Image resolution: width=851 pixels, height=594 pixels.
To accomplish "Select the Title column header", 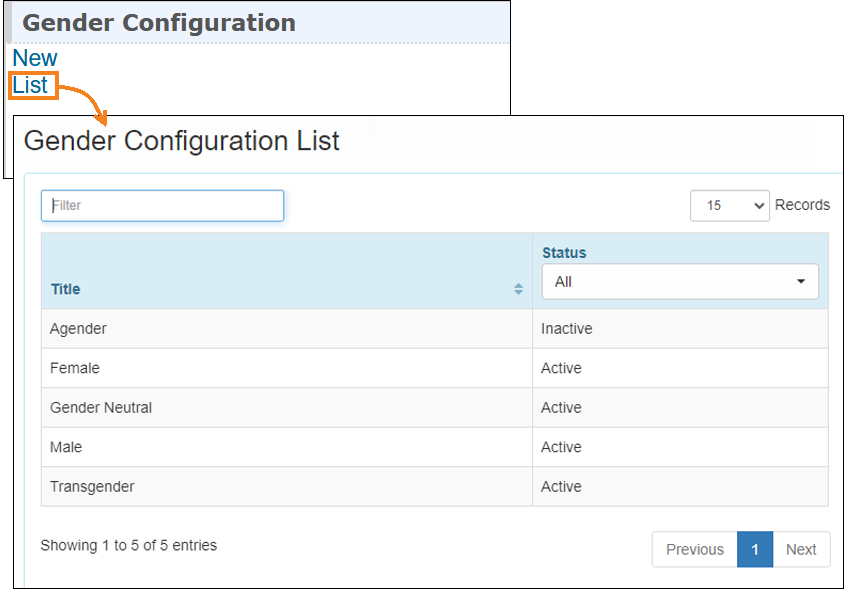I will coord(66,289).
